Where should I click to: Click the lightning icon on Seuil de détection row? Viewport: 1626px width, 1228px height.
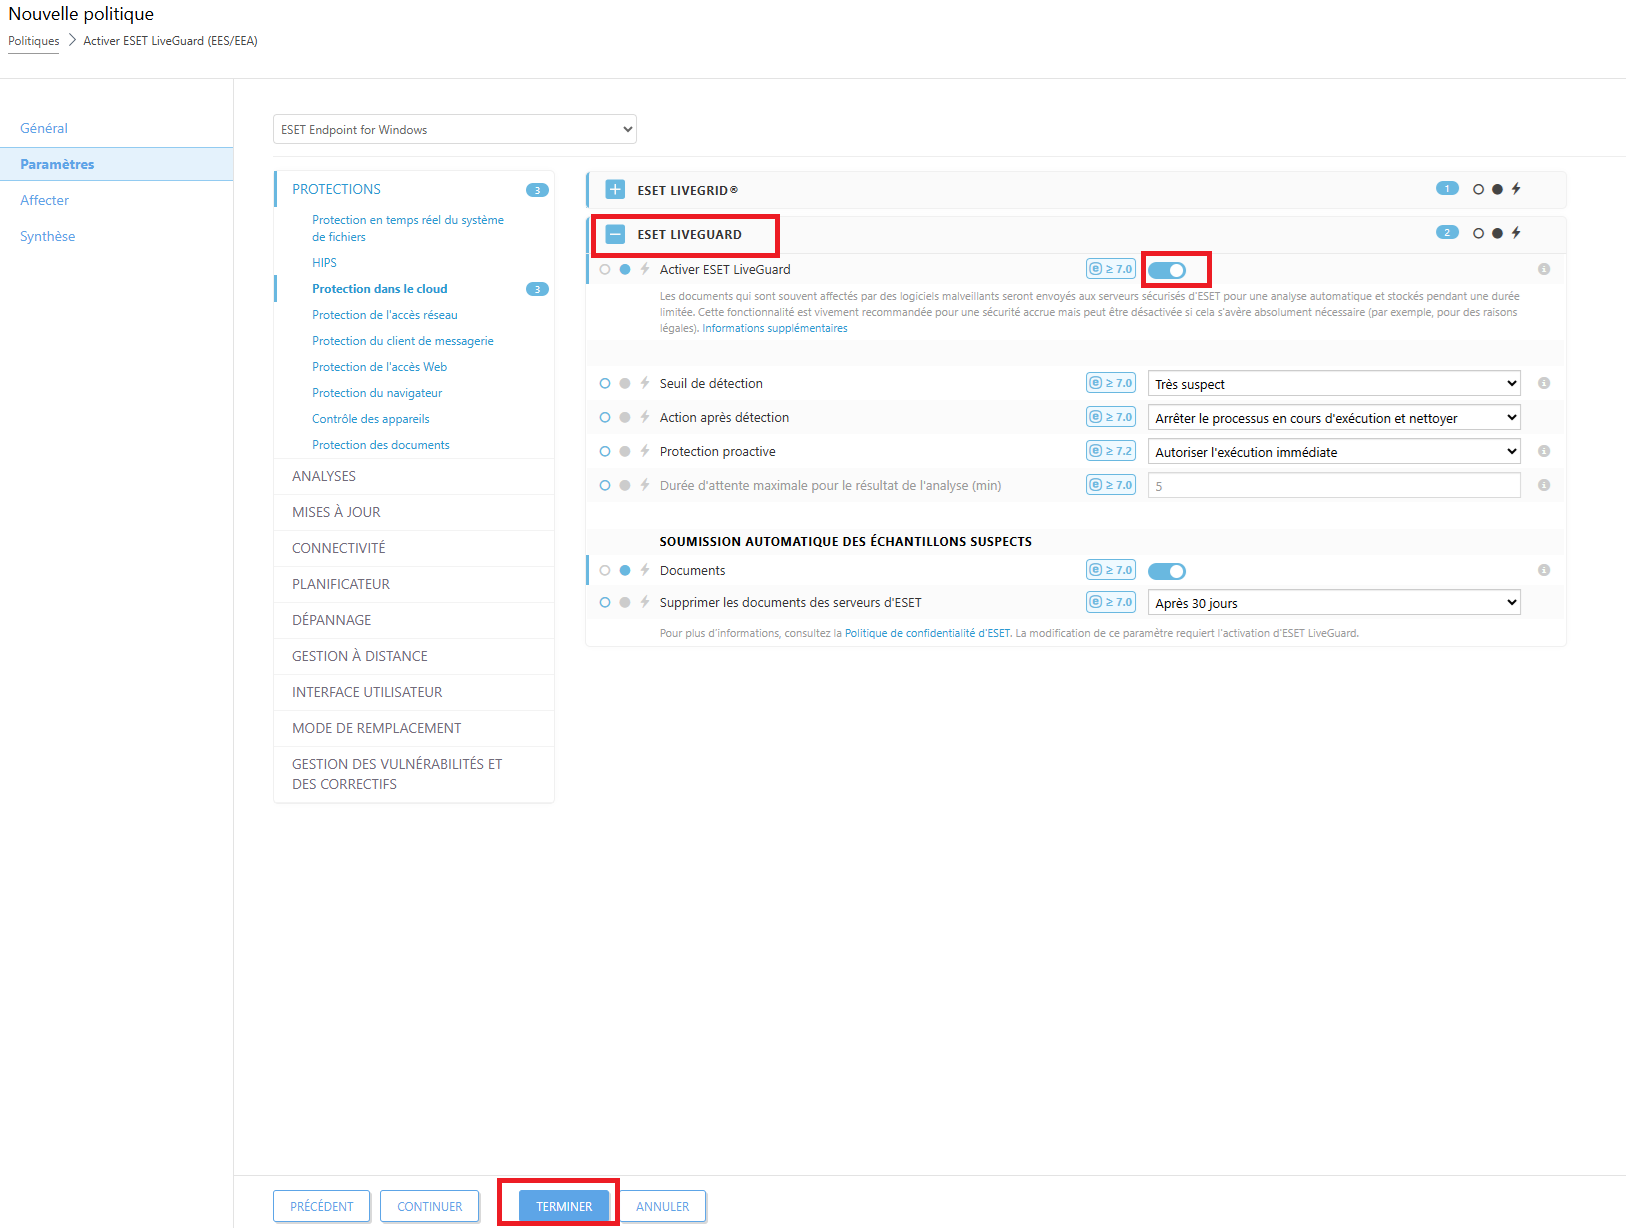point(645,383)
